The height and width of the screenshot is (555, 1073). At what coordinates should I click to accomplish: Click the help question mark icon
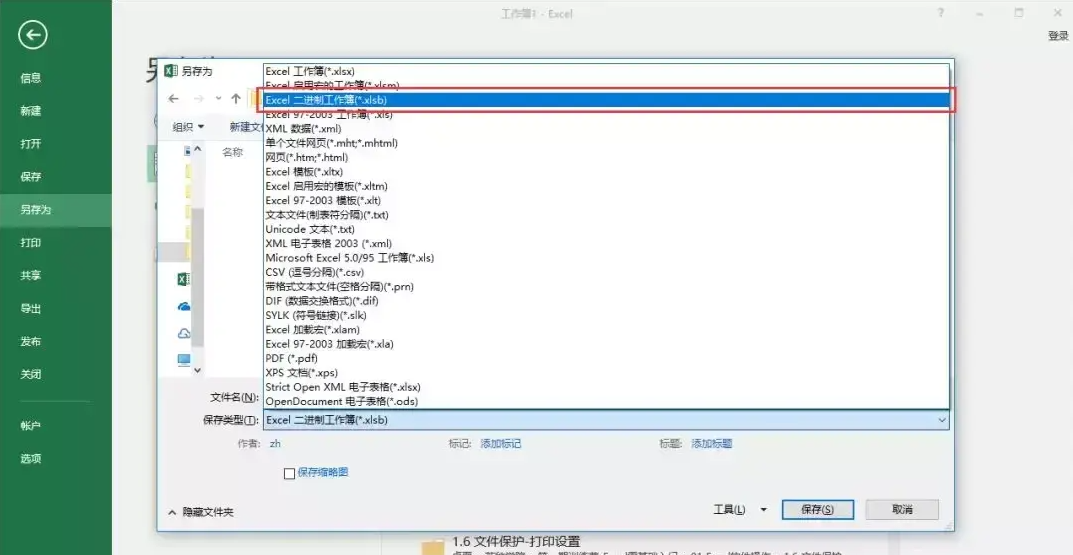(942, 13)
